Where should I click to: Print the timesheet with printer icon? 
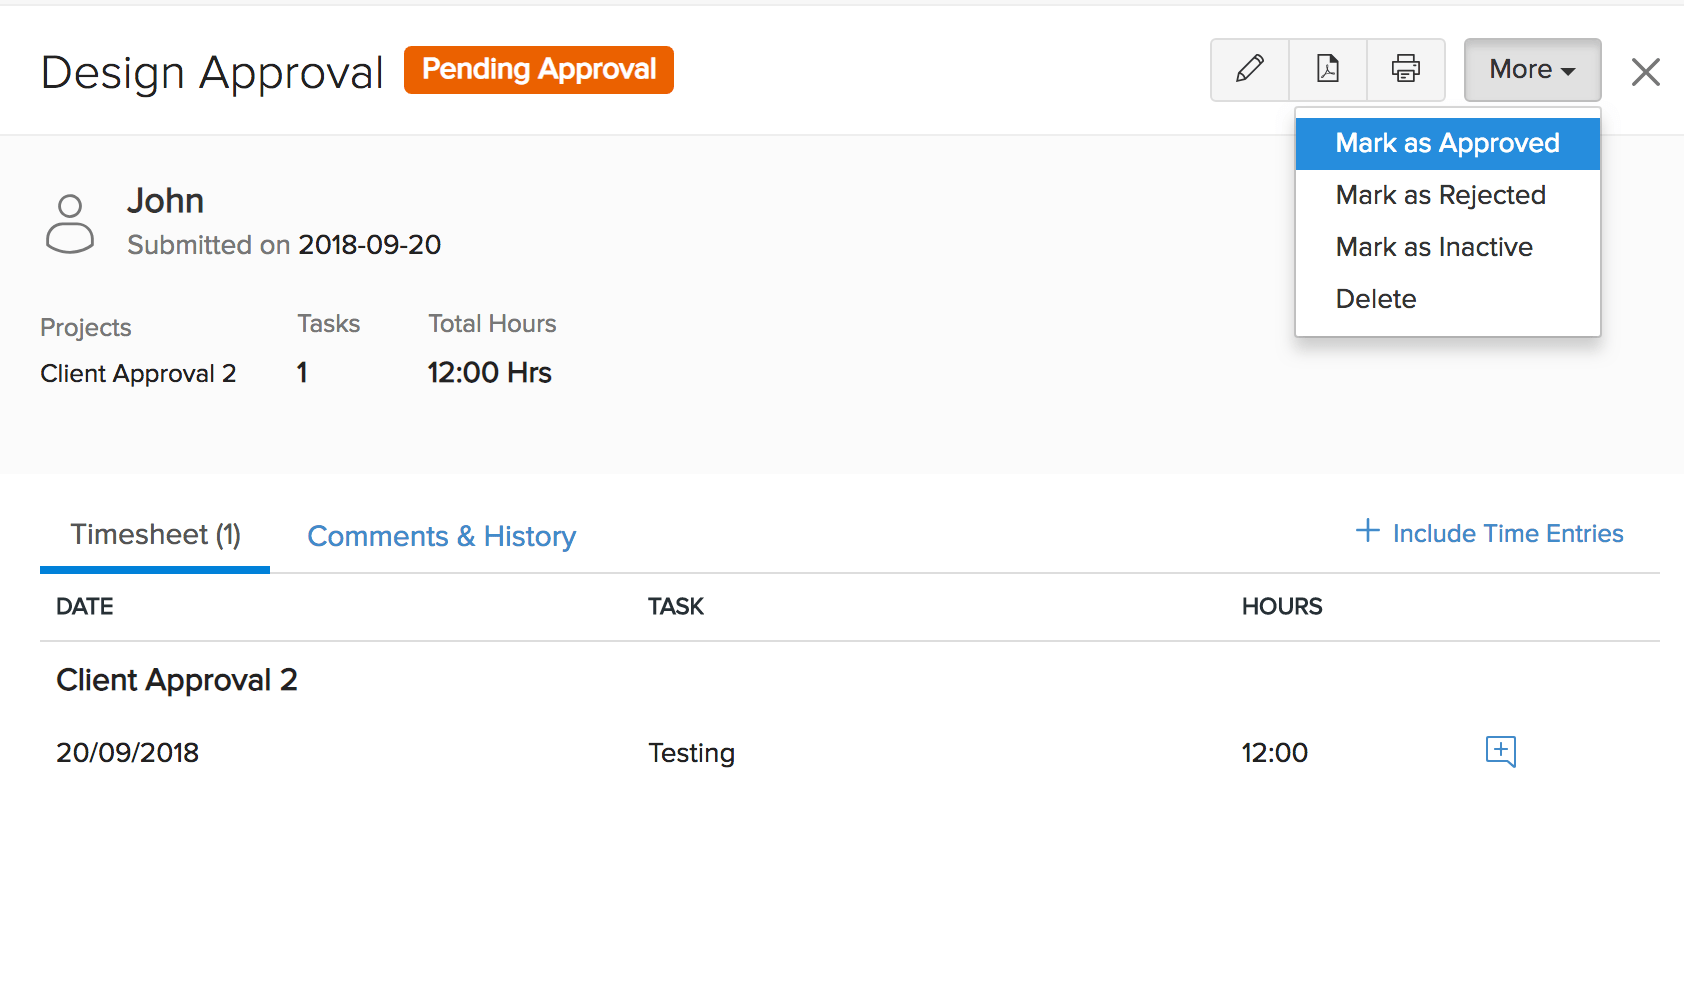[1405, 70]
